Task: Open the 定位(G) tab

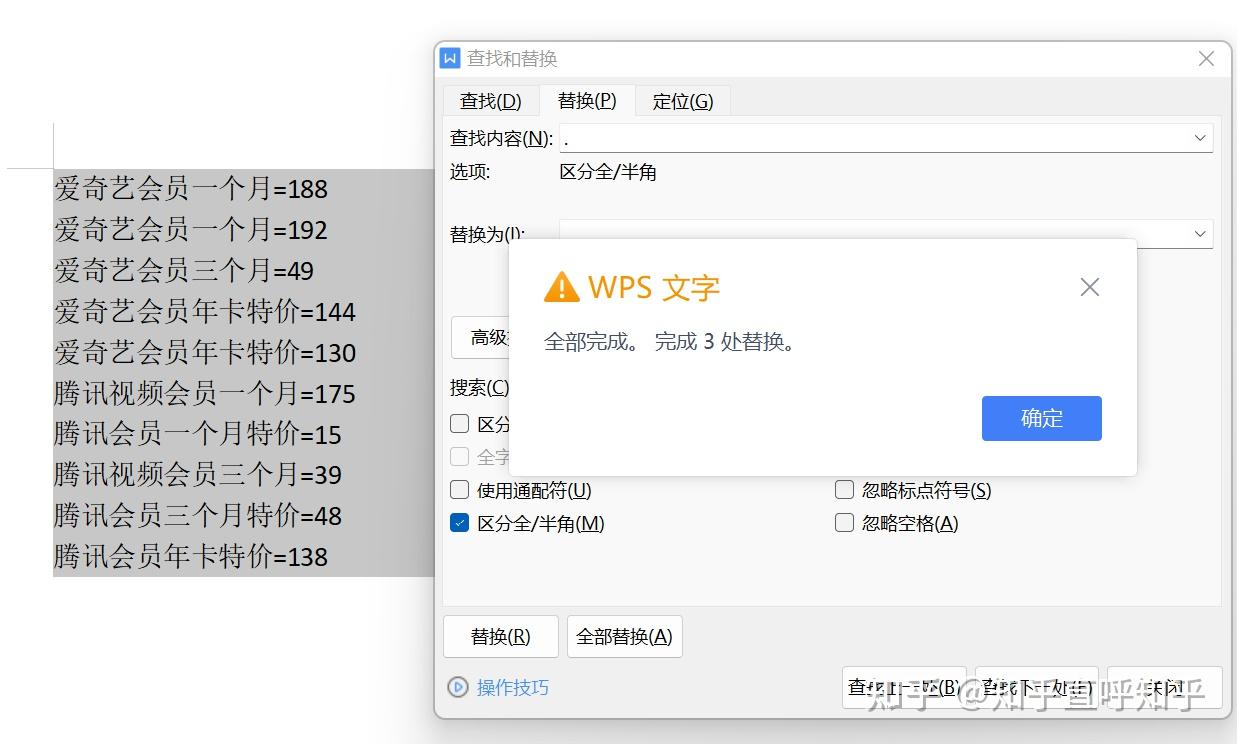Action: pos(683,101)
